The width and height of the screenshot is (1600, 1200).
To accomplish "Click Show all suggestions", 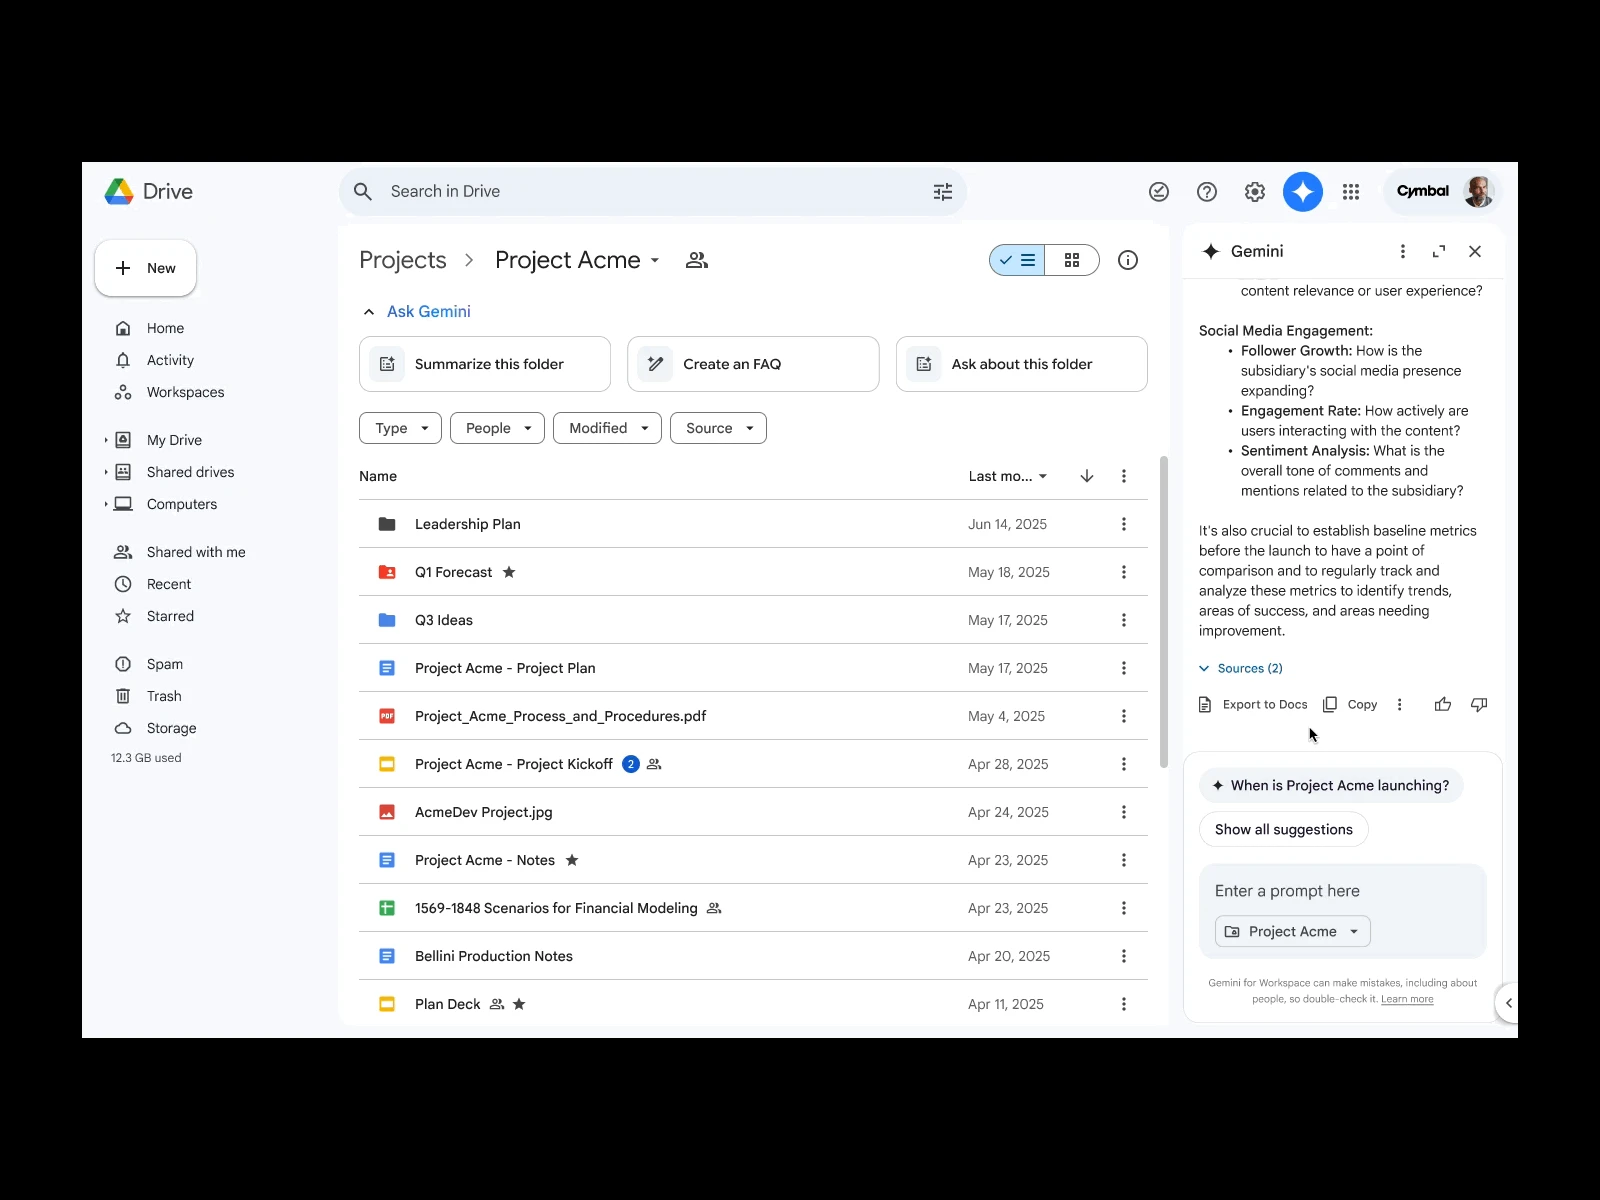I will pos(1283,829).
